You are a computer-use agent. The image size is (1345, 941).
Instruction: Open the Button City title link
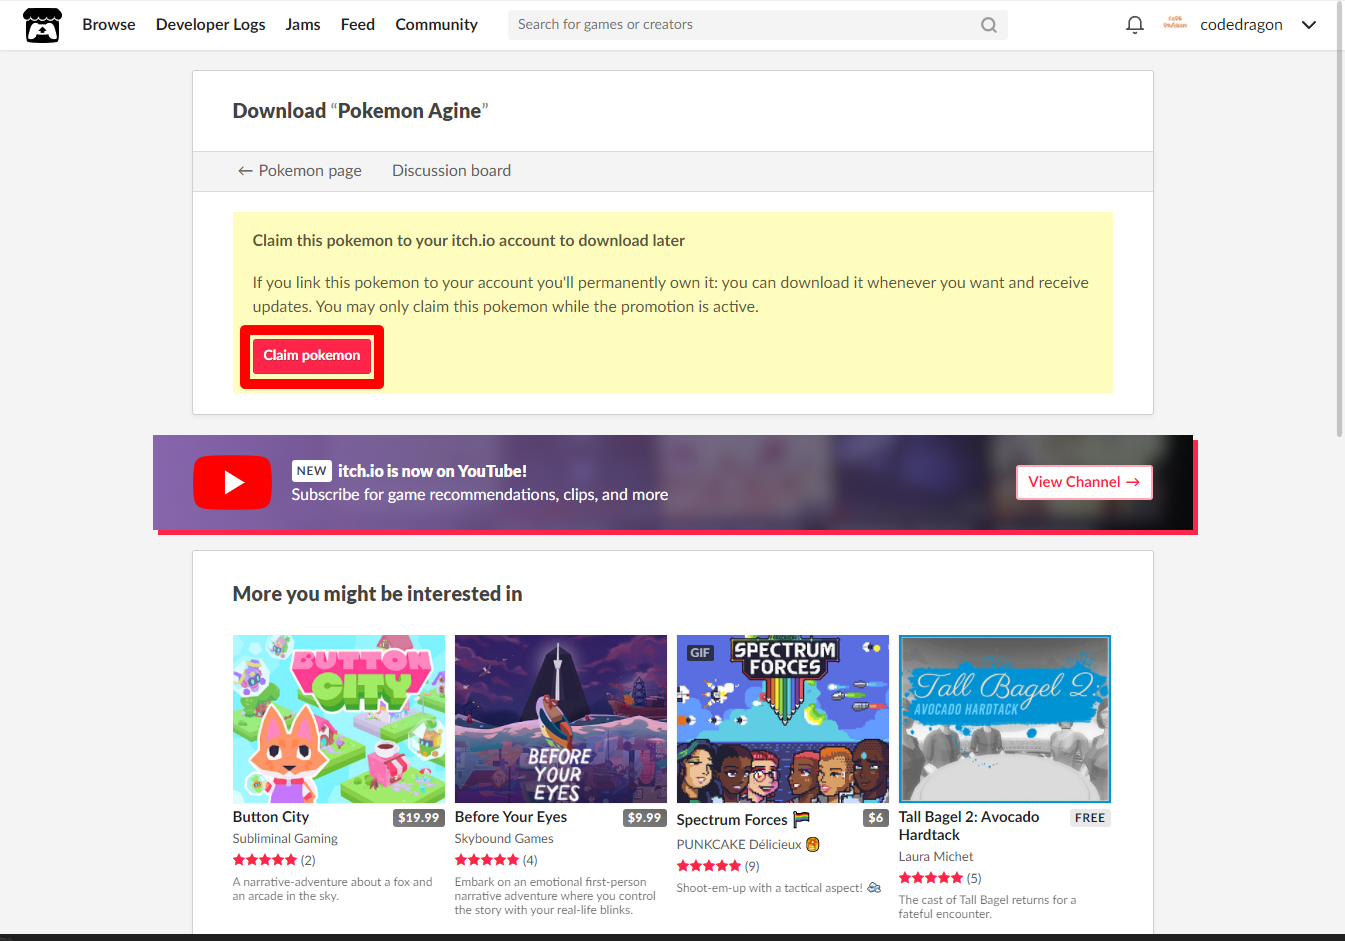(271, 817)
